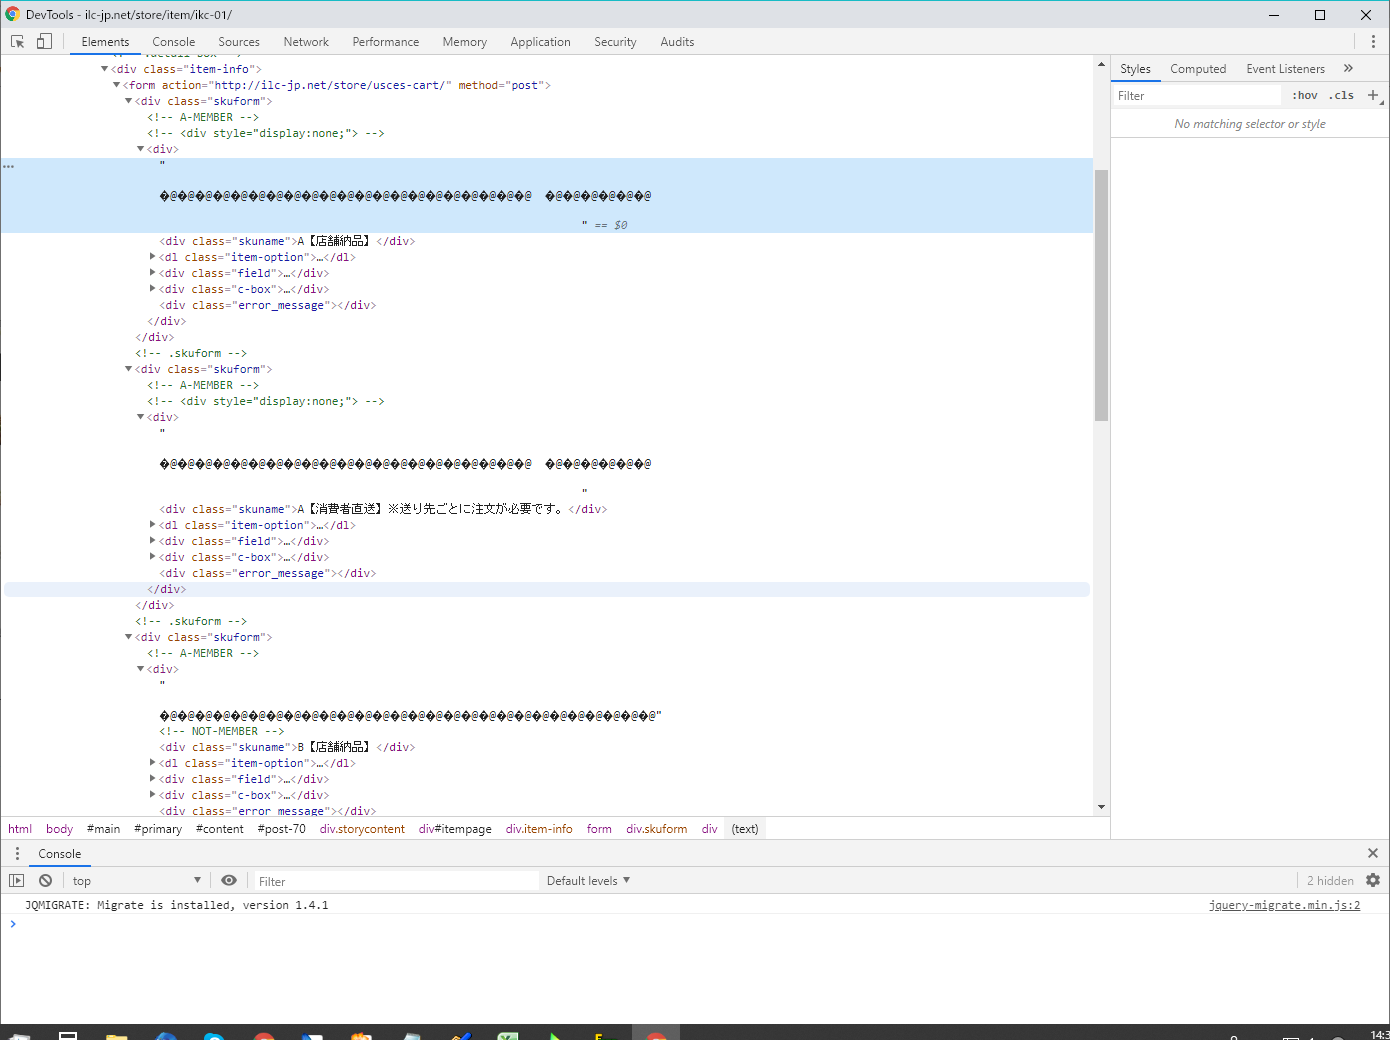Collapse the form action node
1390x1040 pixels.
(116, 85)
